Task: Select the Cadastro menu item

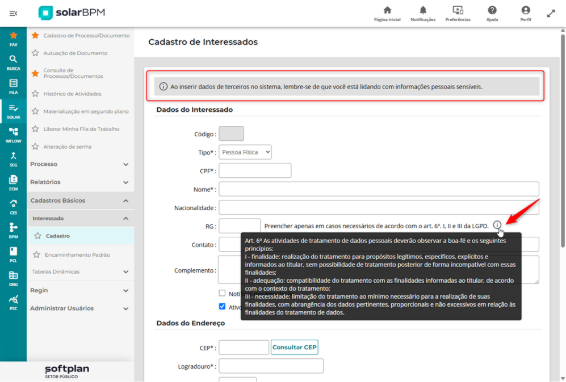Action: coord(81,236)
